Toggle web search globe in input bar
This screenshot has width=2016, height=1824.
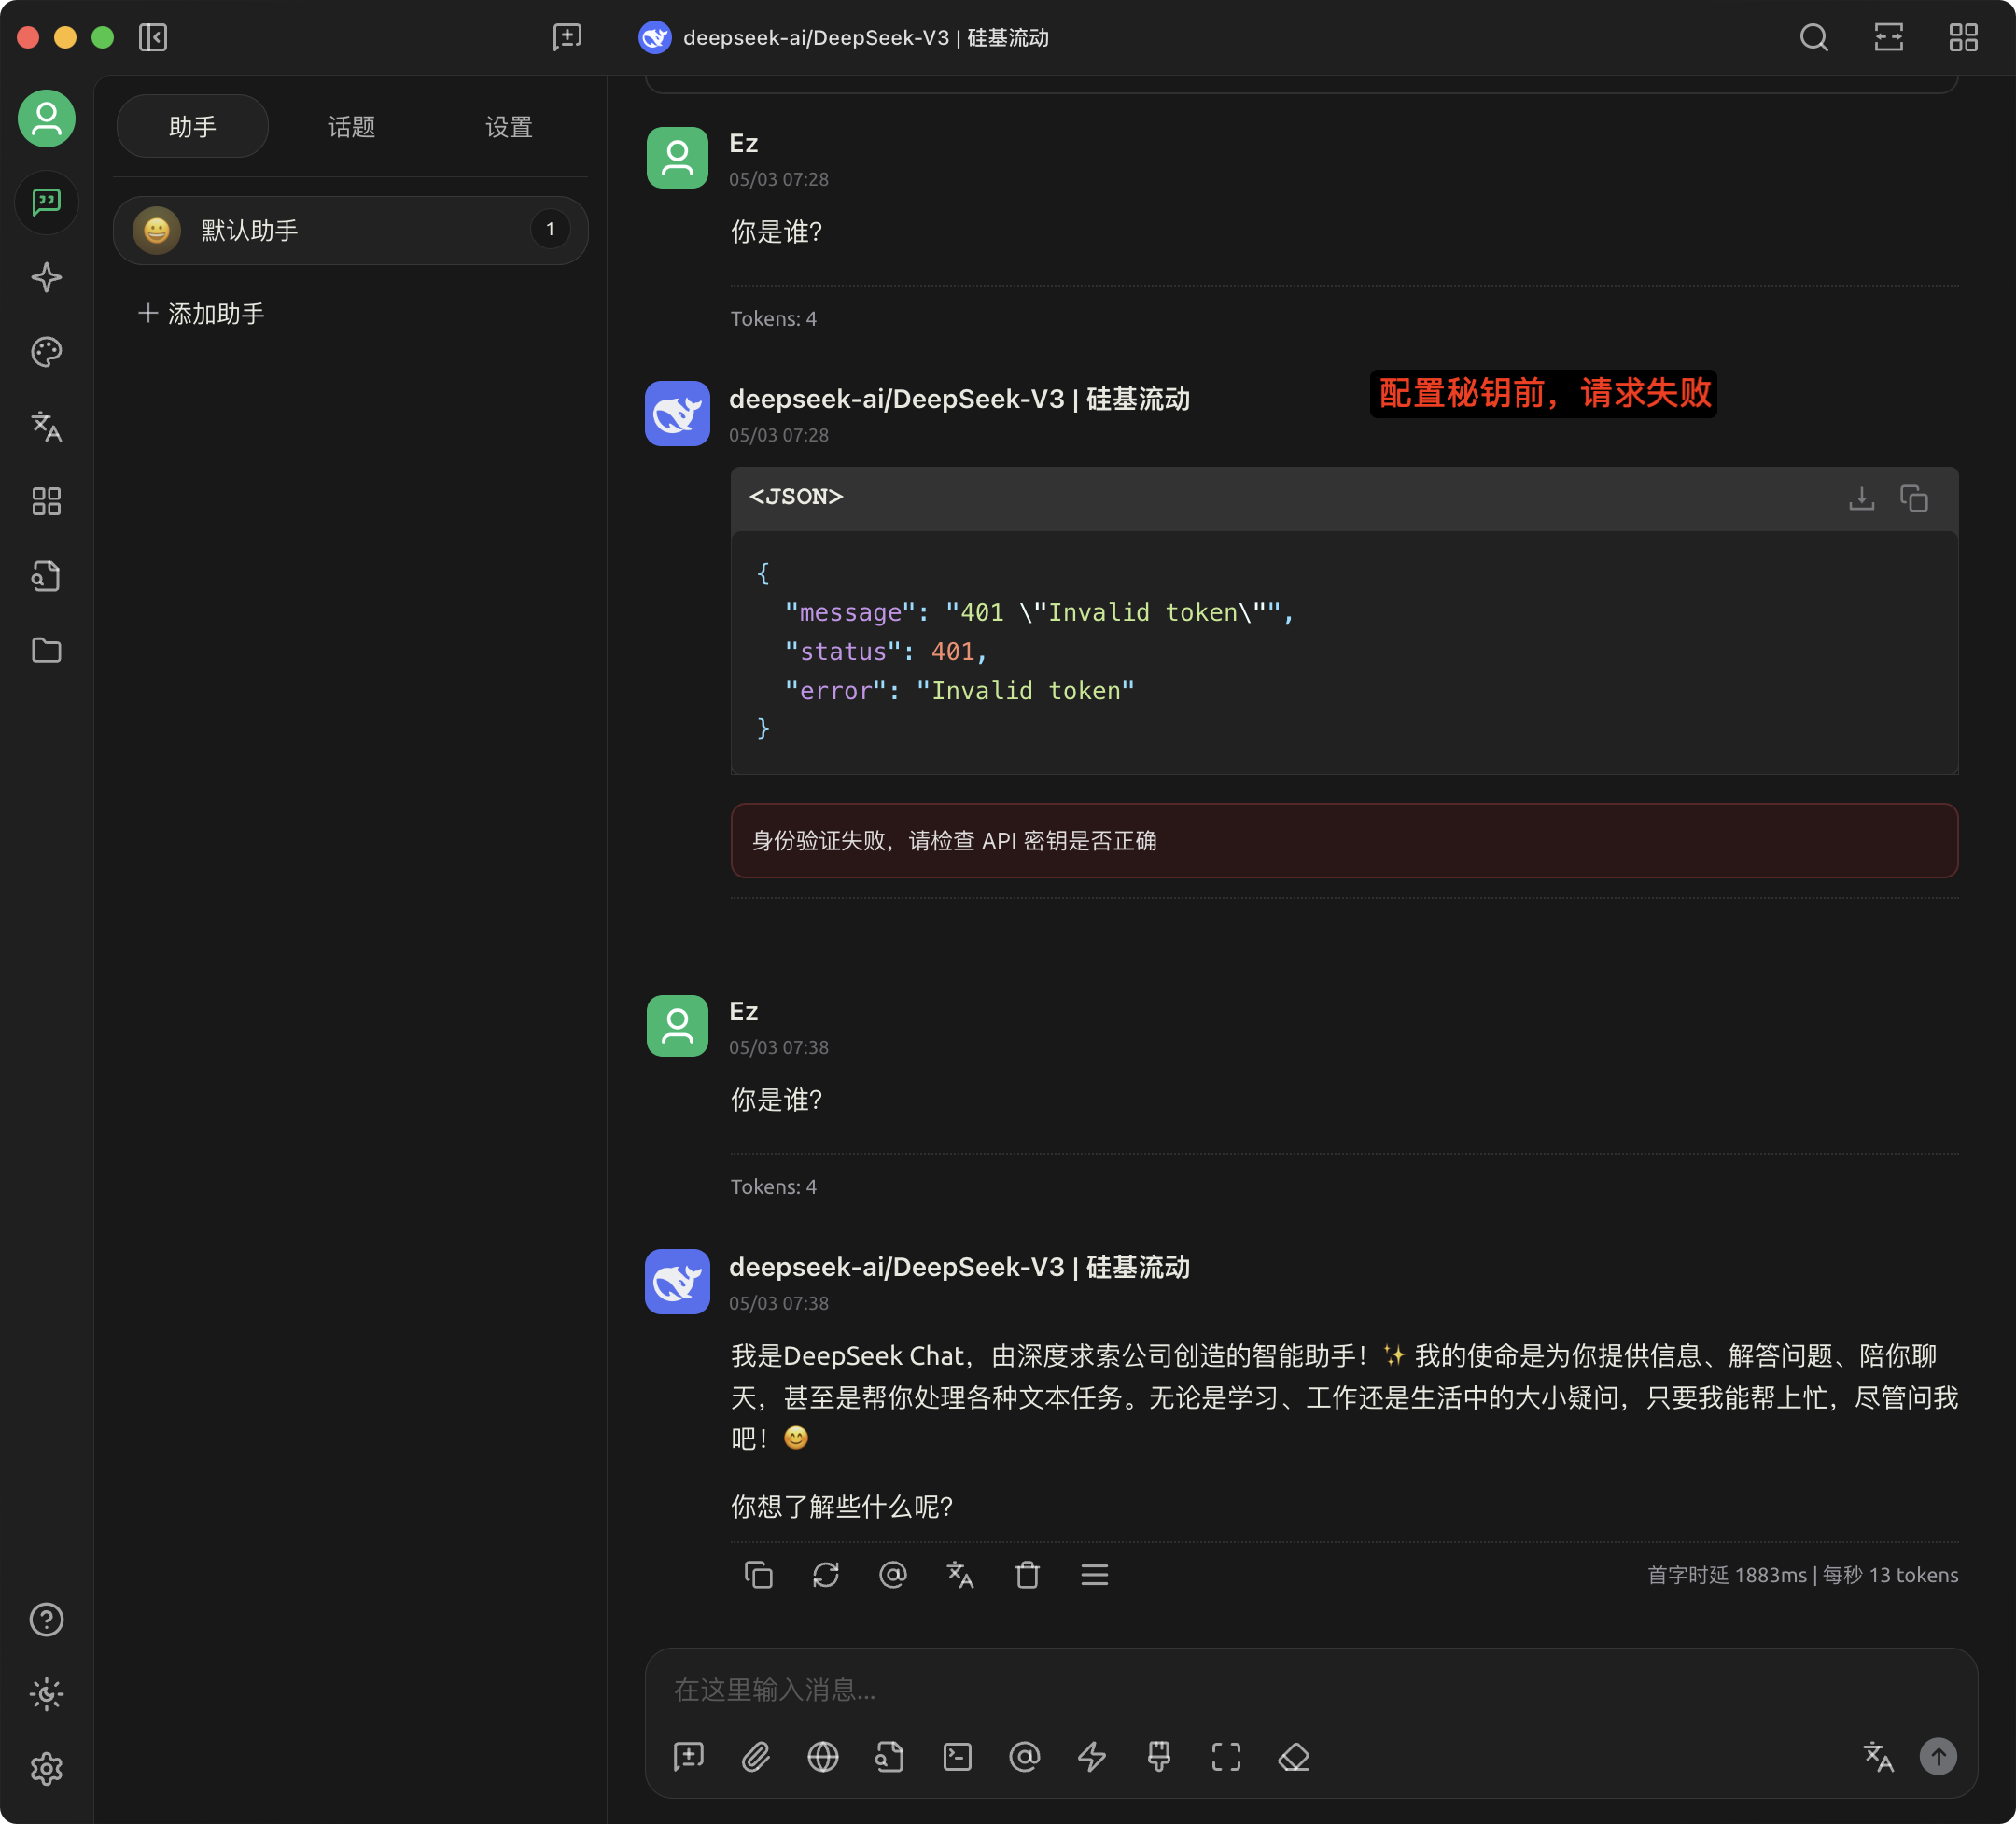tap(822, 1757)
